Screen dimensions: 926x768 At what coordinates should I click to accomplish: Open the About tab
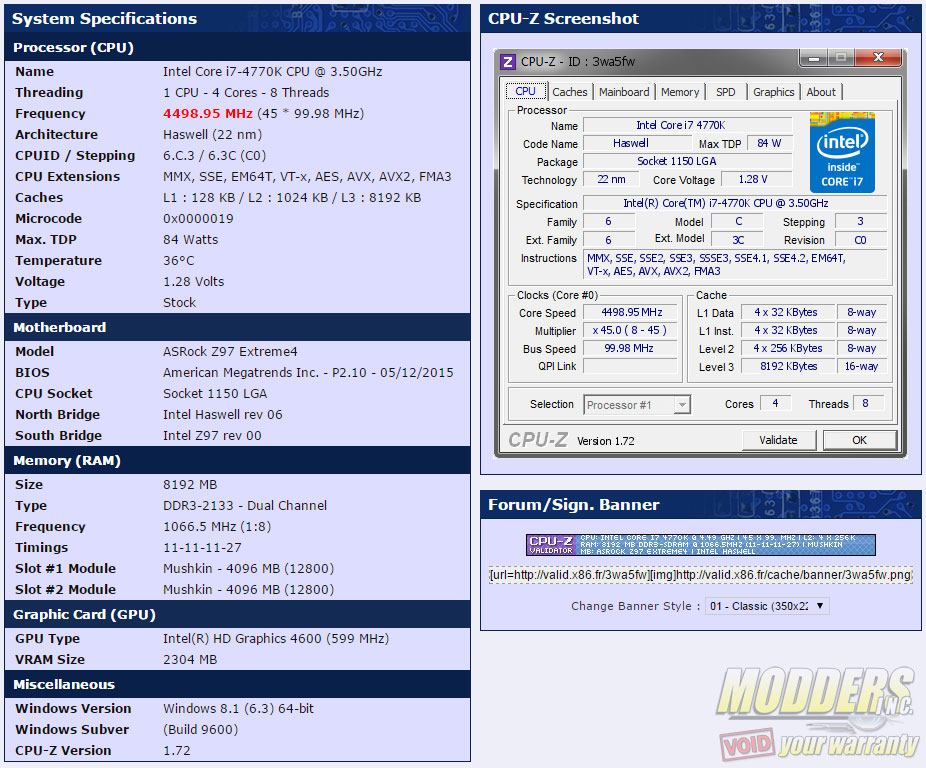tap(821, 92)
